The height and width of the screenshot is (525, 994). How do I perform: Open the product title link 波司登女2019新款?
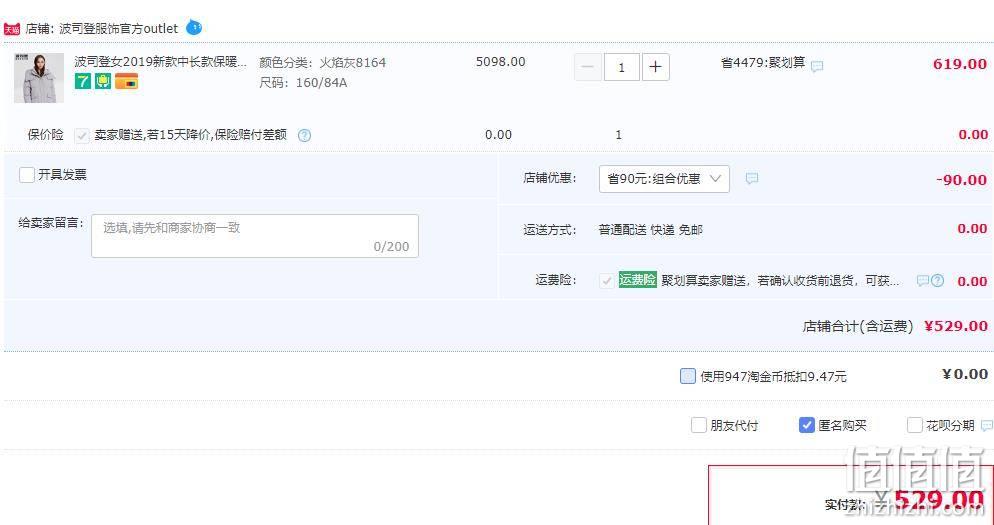160,62
